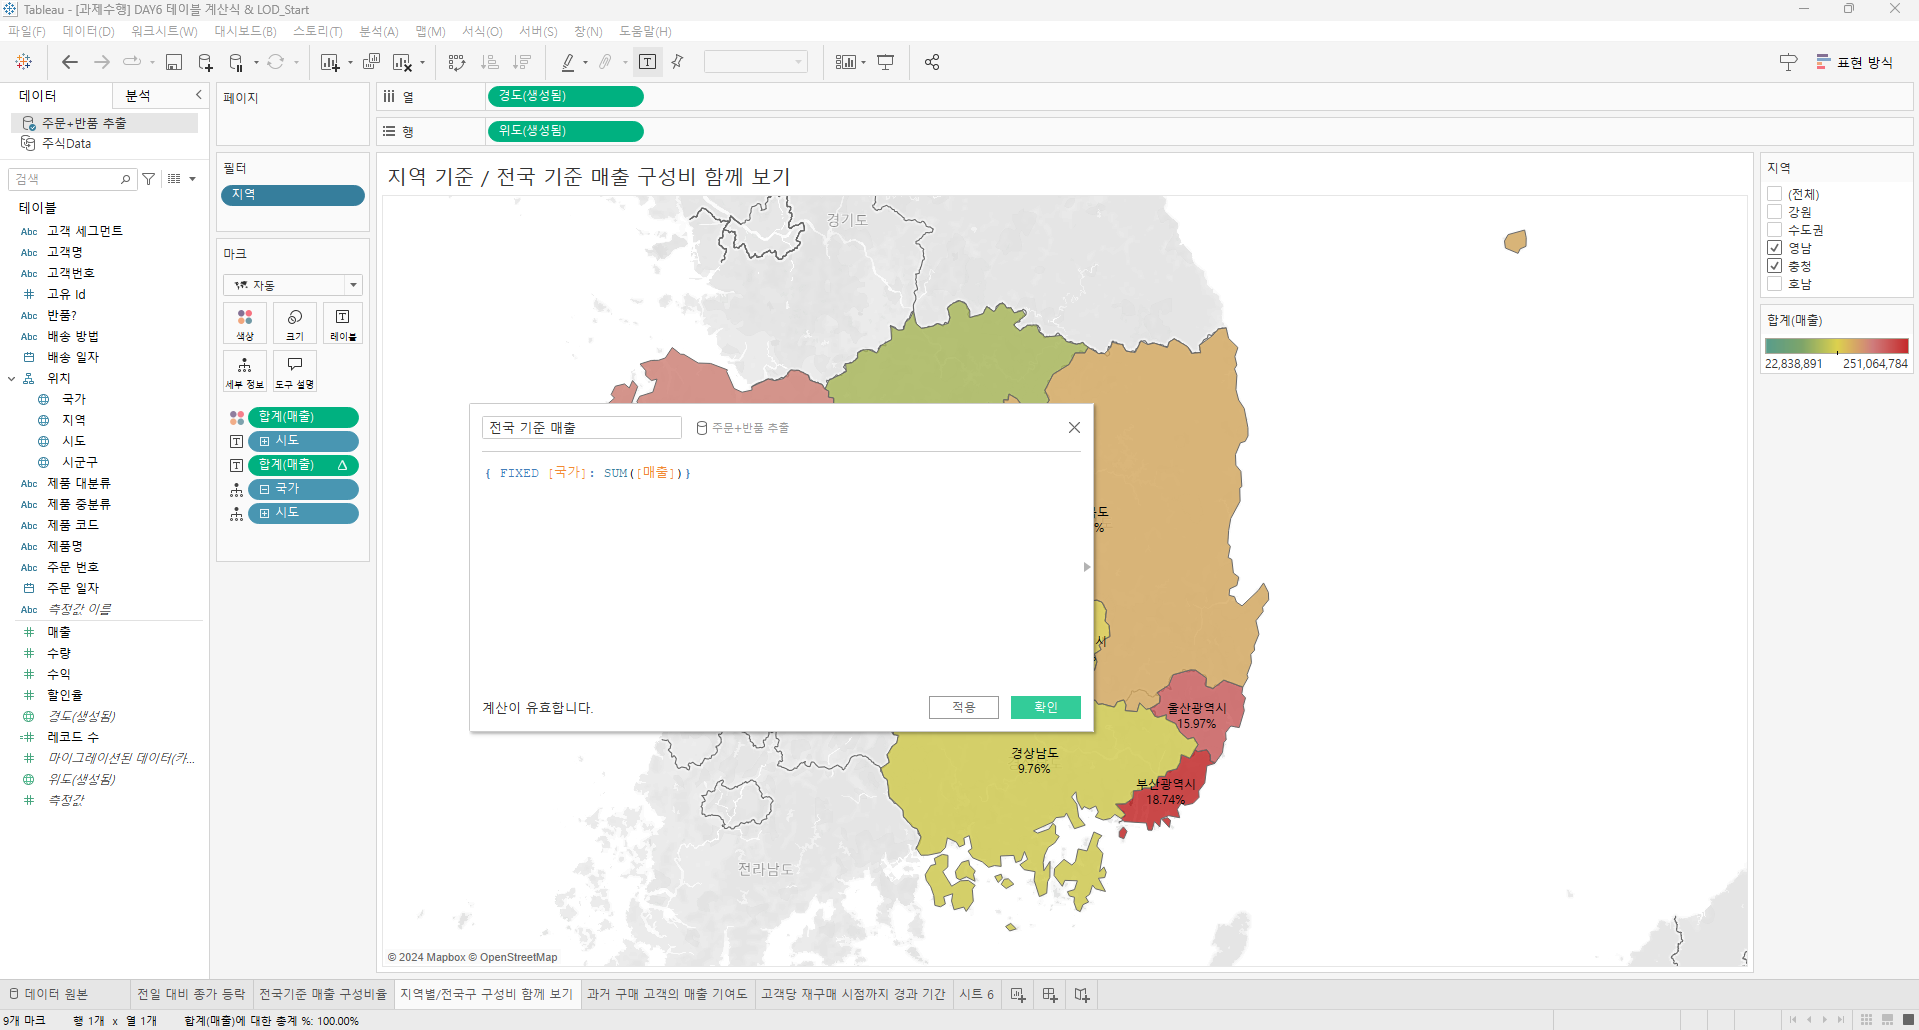Check the 수도권 region checkbox
Viewport: 1919px width, 1030px height.
pyautogui.click(x=1775, y=230)
